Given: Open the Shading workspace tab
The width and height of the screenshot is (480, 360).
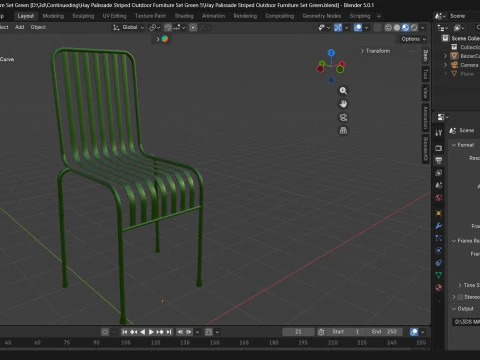Looking at the screenshot, I should (184, 16).
